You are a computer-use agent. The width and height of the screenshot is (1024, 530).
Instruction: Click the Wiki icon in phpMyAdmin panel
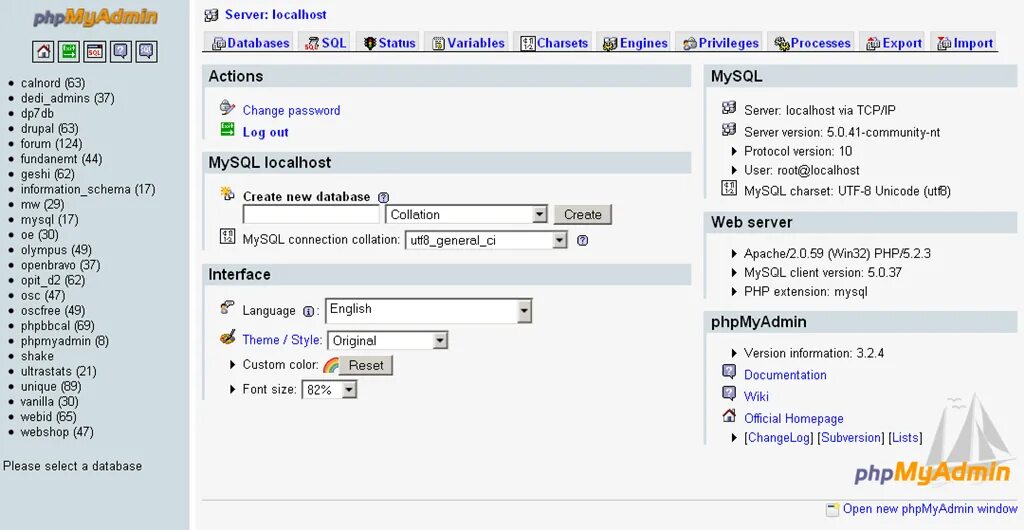pos(729,394)
